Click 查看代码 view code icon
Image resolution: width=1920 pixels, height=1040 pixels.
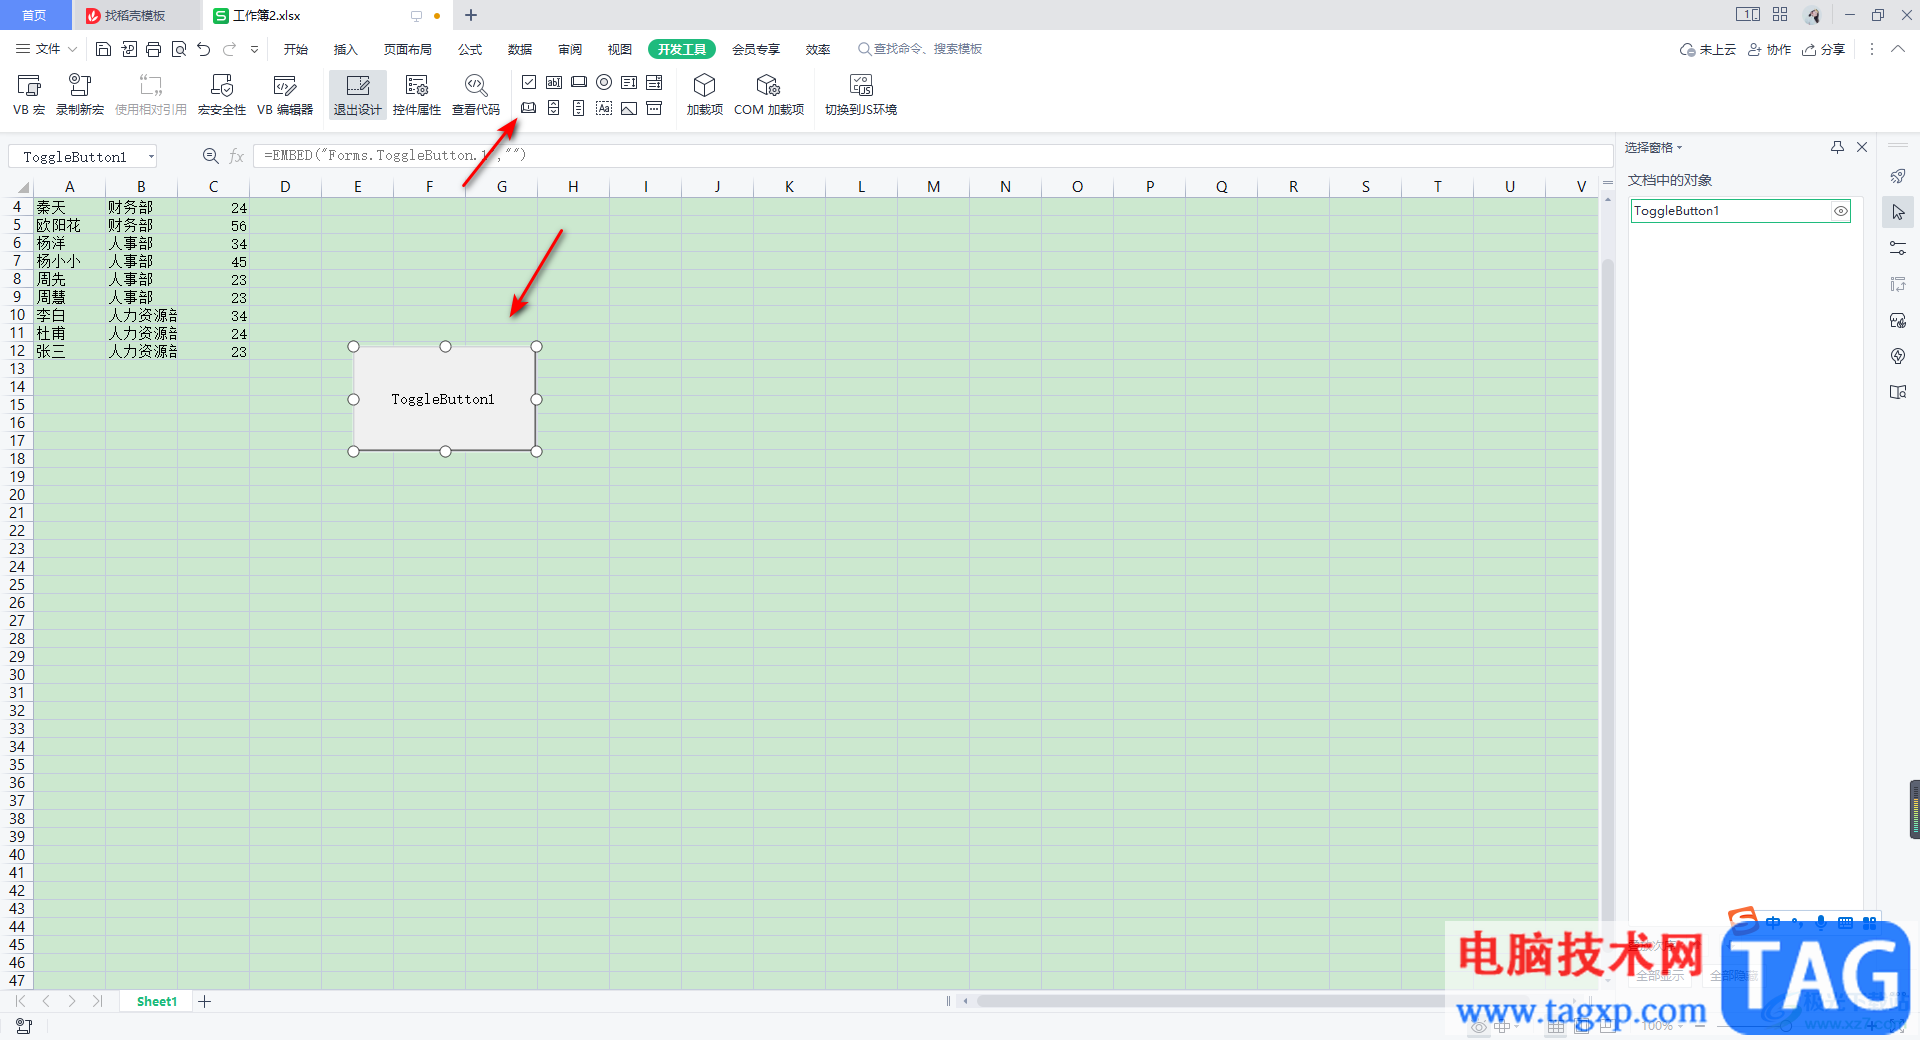click(x=476, y=95)
